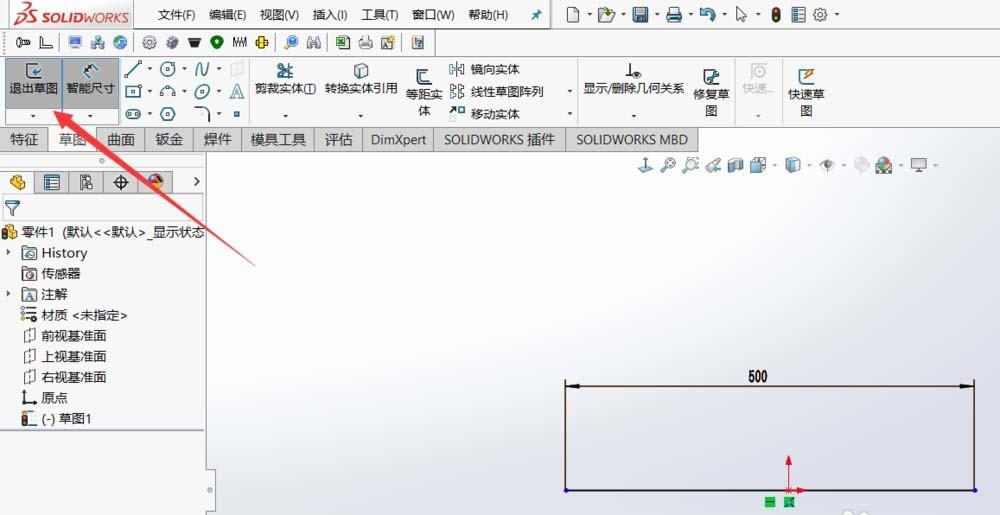Expand the manager pane tabs chevron
This screenshot has height=515, width=1000.
click(196, 182)
